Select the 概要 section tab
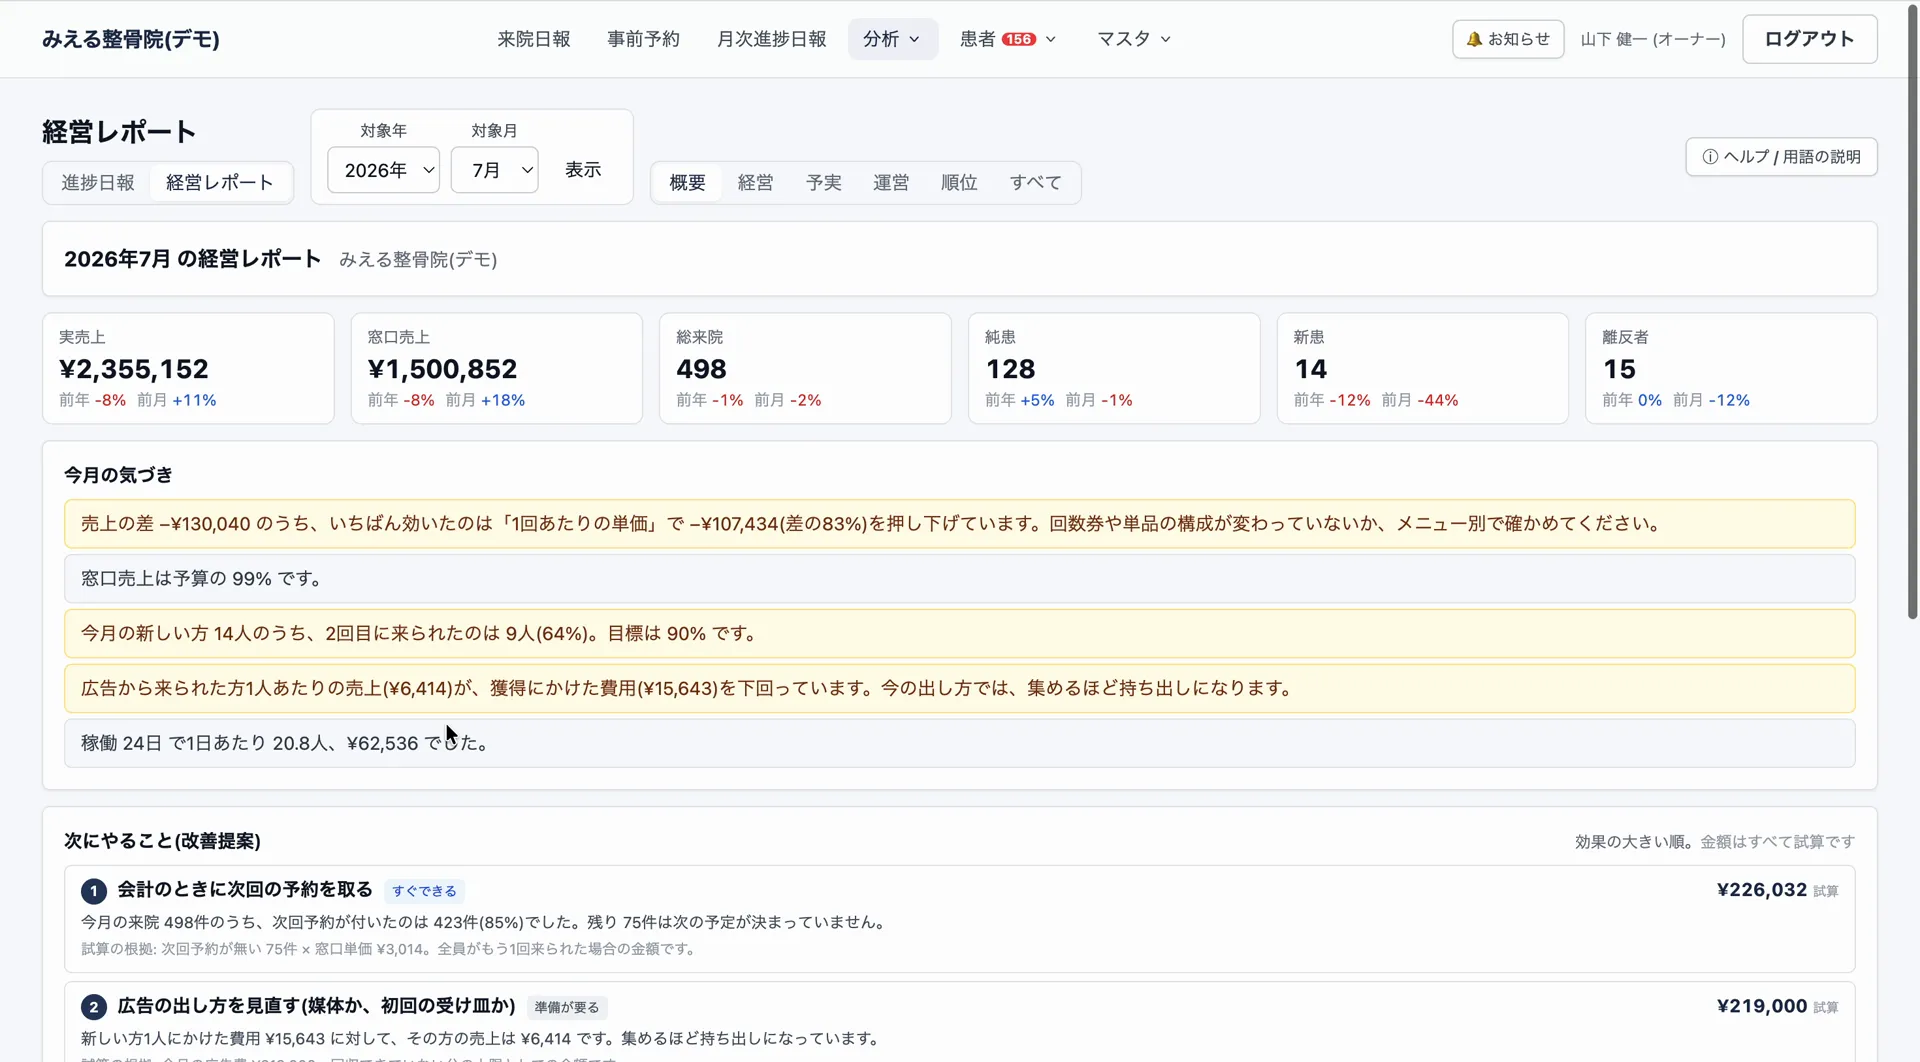 pos(687,183)
